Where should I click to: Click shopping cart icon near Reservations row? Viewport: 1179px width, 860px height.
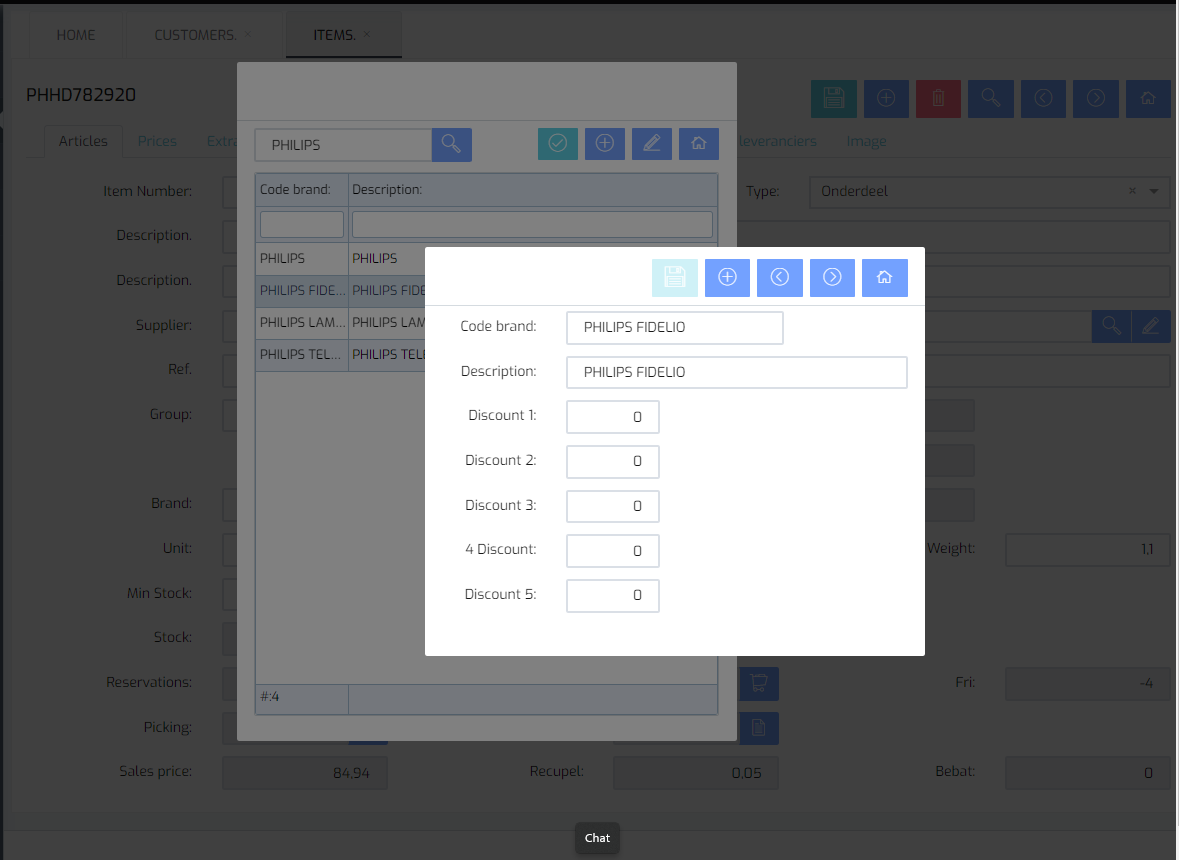[759, 683]
